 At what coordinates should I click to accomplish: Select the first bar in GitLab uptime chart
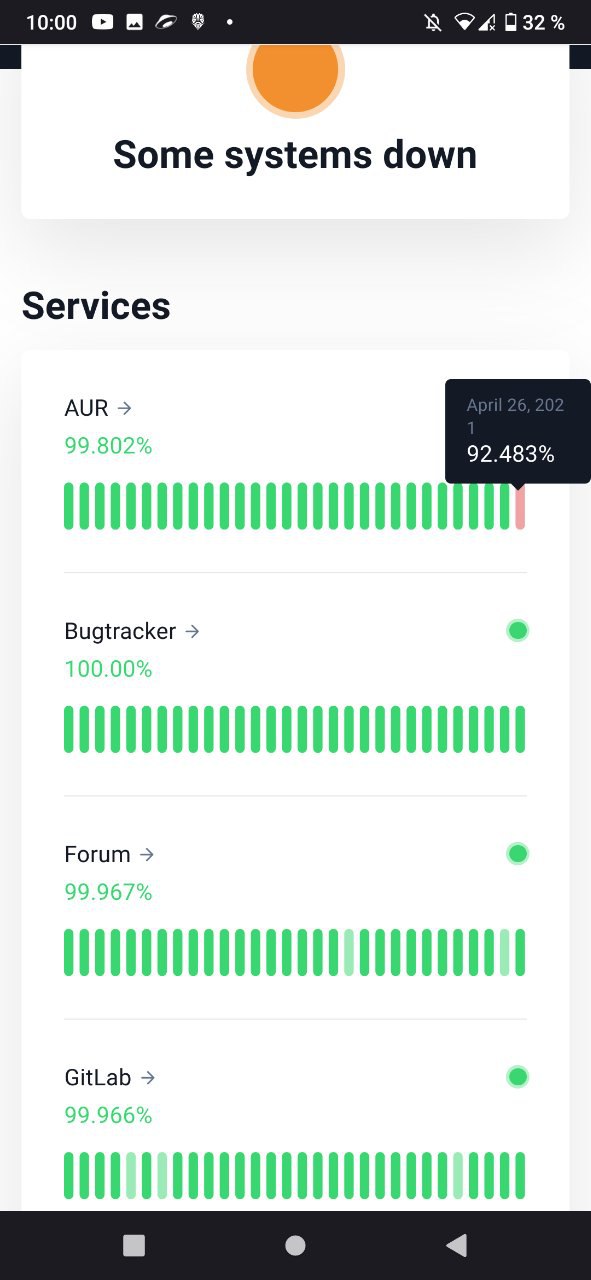pos(69,1175)
